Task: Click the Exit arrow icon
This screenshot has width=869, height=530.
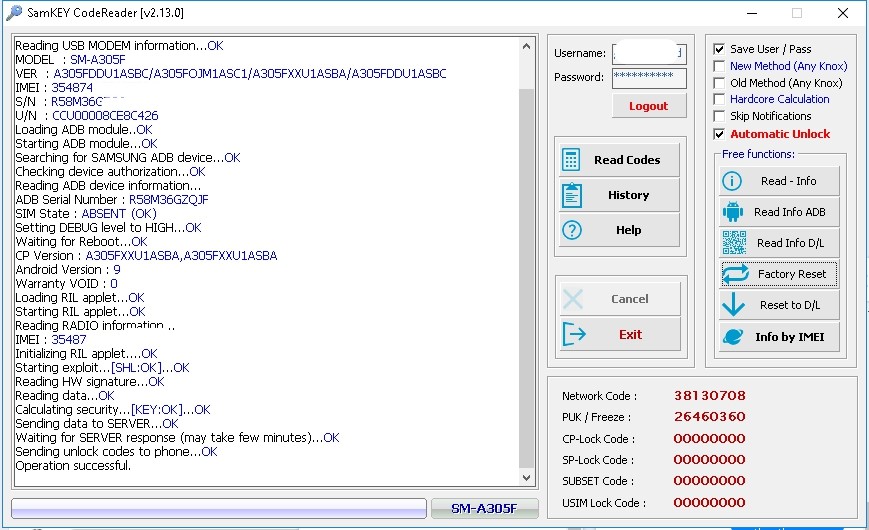Action: tap(574, 334)
